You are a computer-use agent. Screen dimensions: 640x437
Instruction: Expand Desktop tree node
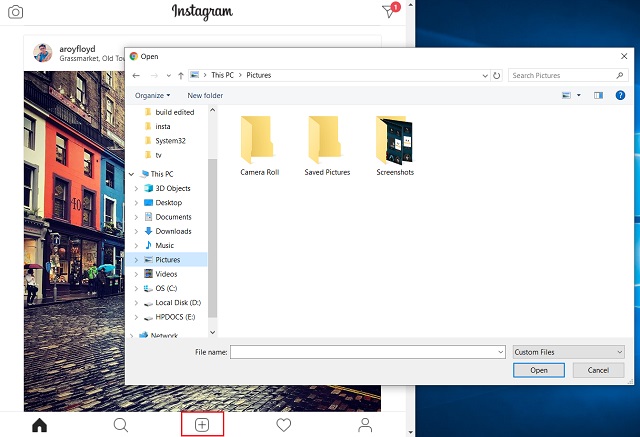coord(136,203)
